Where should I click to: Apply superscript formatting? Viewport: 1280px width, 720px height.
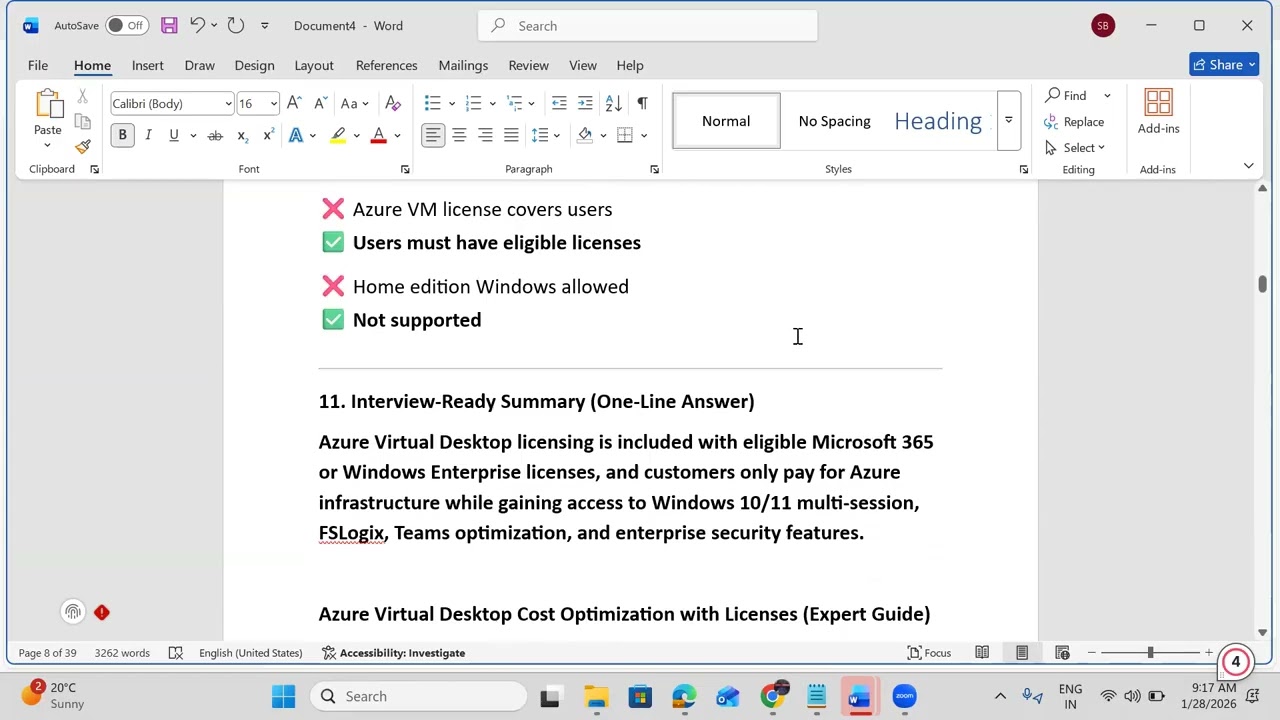tap(268, 135)
